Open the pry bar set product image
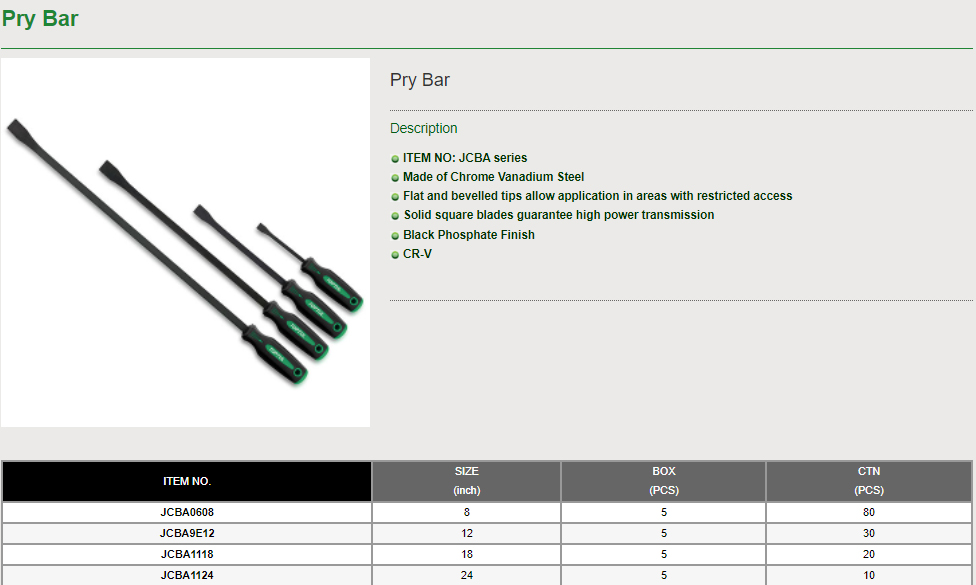The width and height of the screenshot is (976, 585). coord(185,243)
